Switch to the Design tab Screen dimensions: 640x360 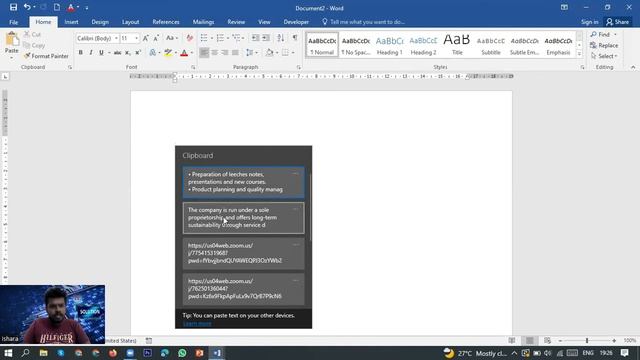click(100, 22)
